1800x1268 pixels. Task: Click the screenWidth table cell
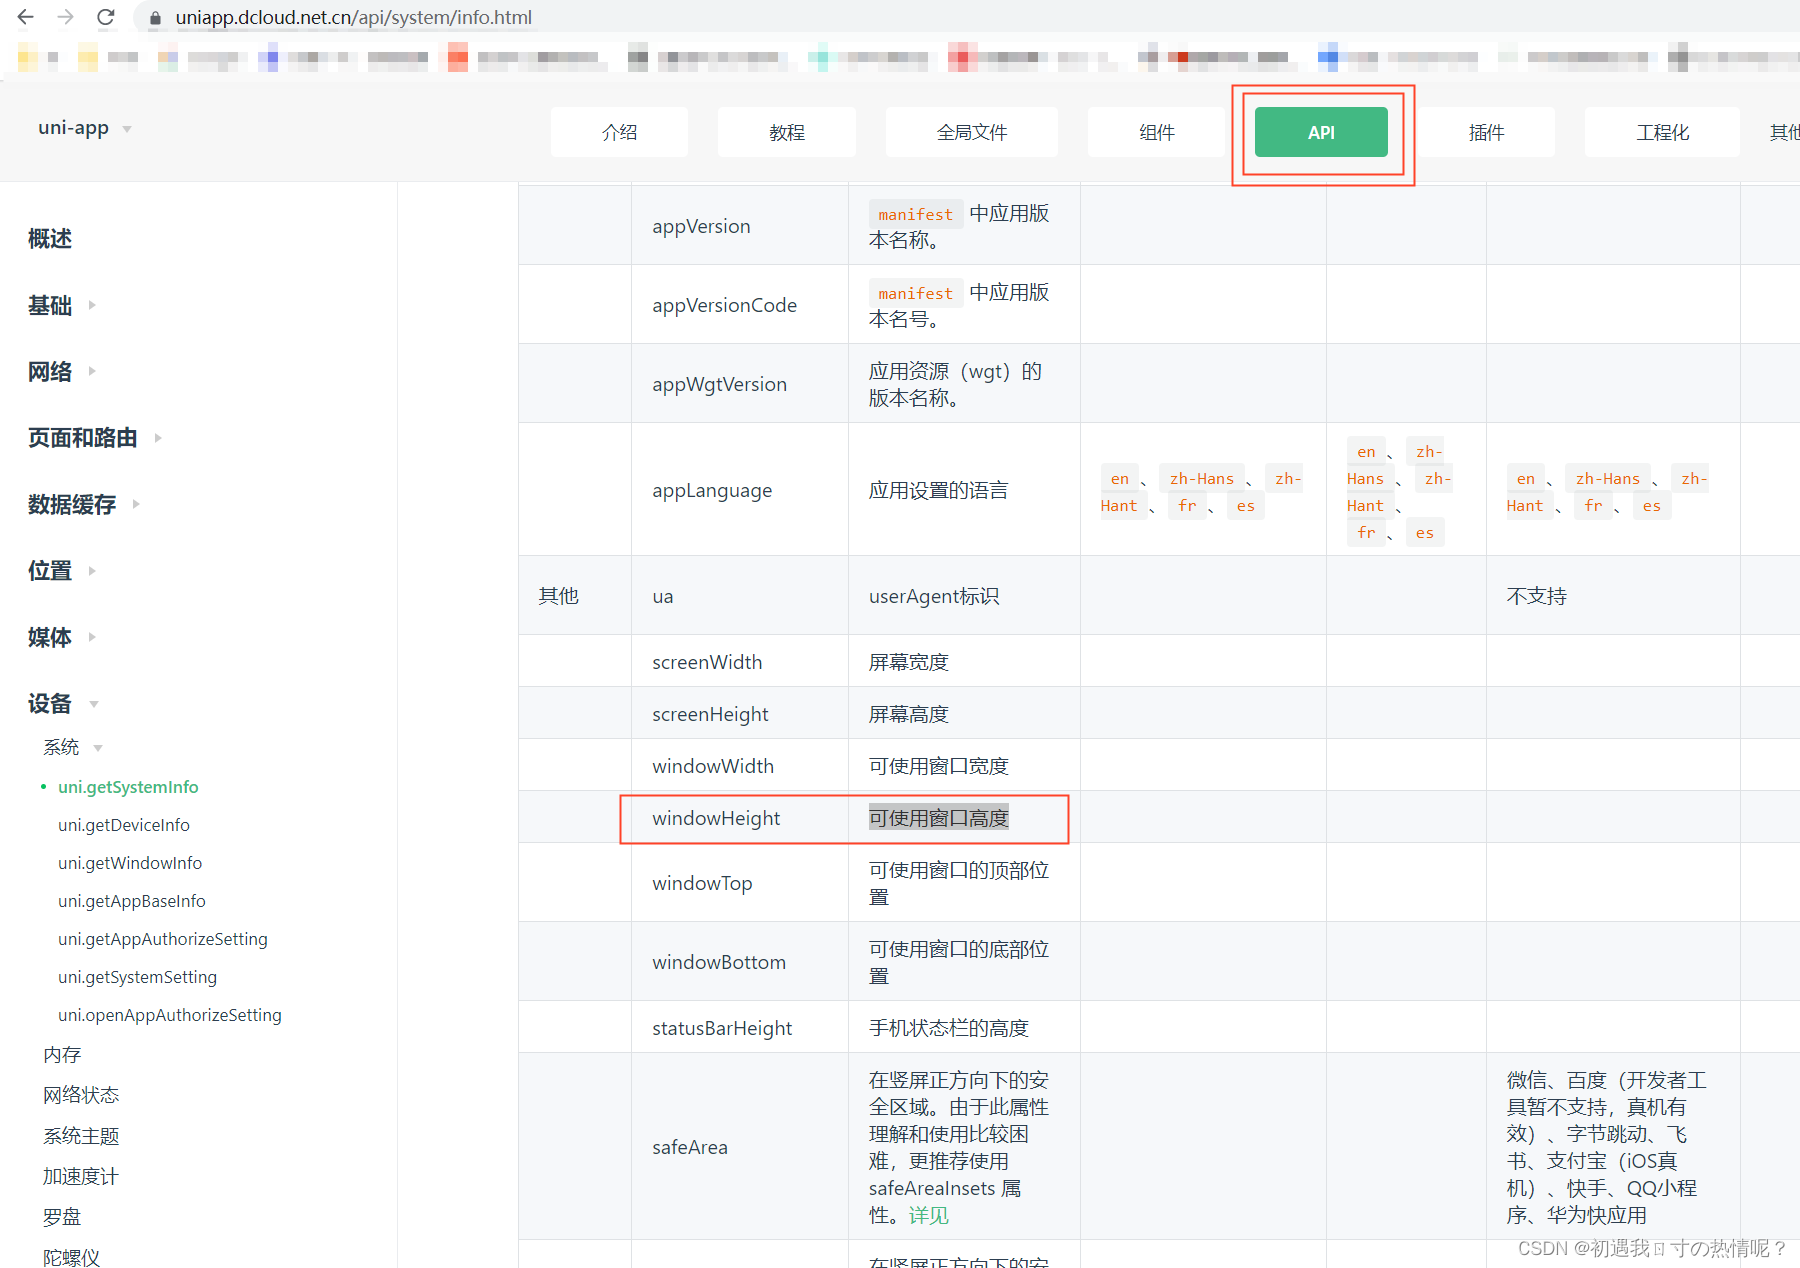pos(740,662)
